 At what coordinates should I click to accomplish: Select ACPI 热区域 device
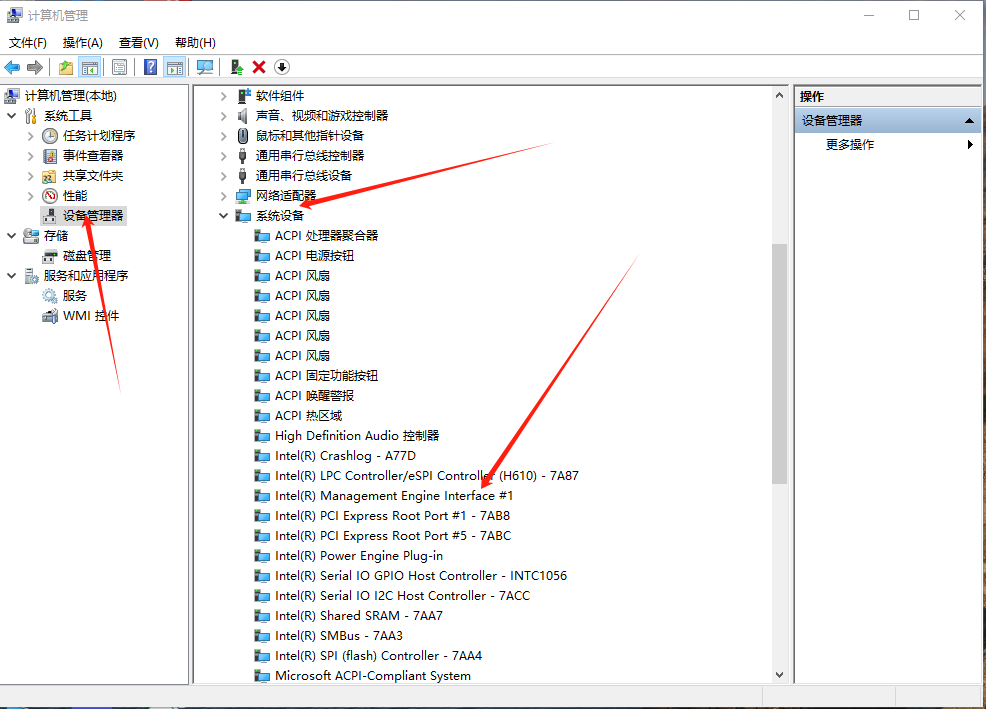pyautogui.click(x=309, y=416)
